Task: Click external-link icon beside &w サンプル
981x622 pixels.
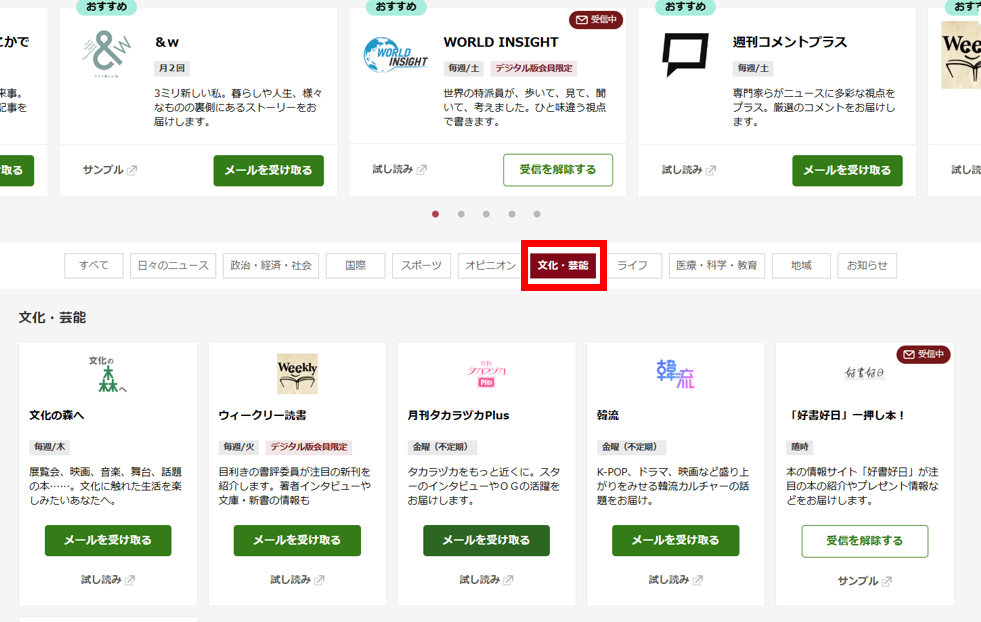Action: point(131,170)
